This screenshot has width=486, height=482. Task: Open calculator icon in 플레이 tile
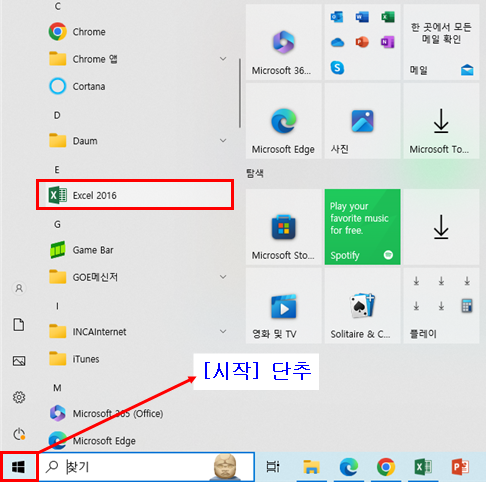[x=467, y=306]
